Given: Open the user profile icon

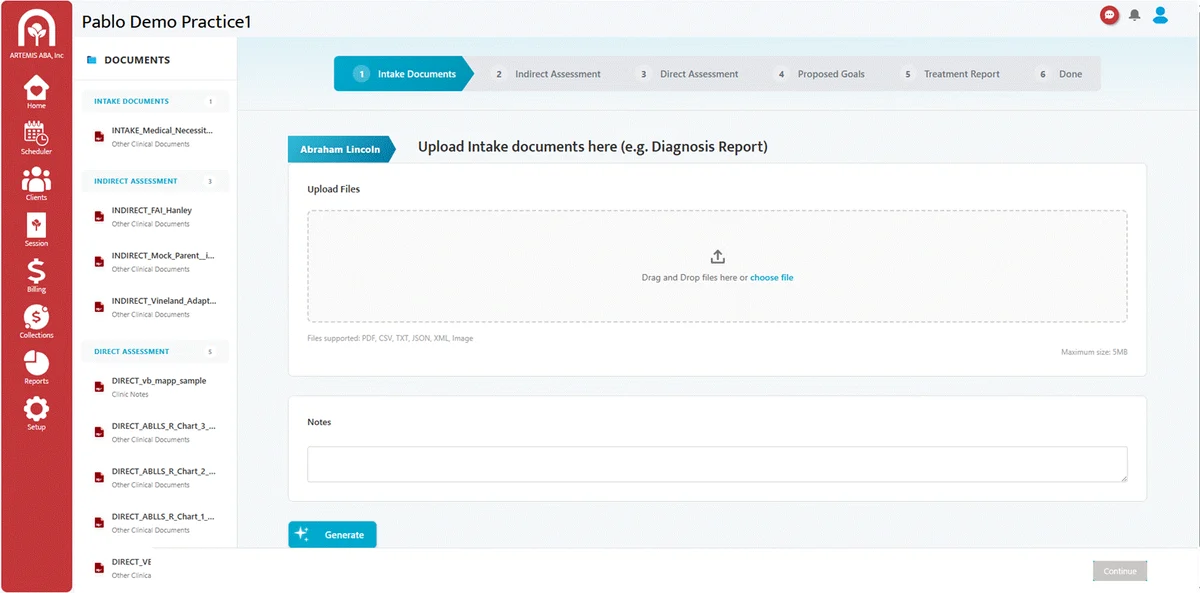Looking at the screenshot, I should click(1160, 14).
